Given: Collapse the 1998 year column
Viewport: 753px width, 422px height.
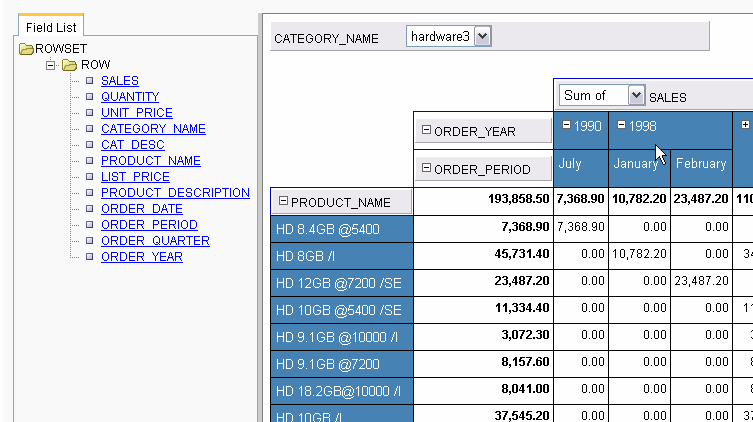Looking at the screenshot, I should point(621,125).
